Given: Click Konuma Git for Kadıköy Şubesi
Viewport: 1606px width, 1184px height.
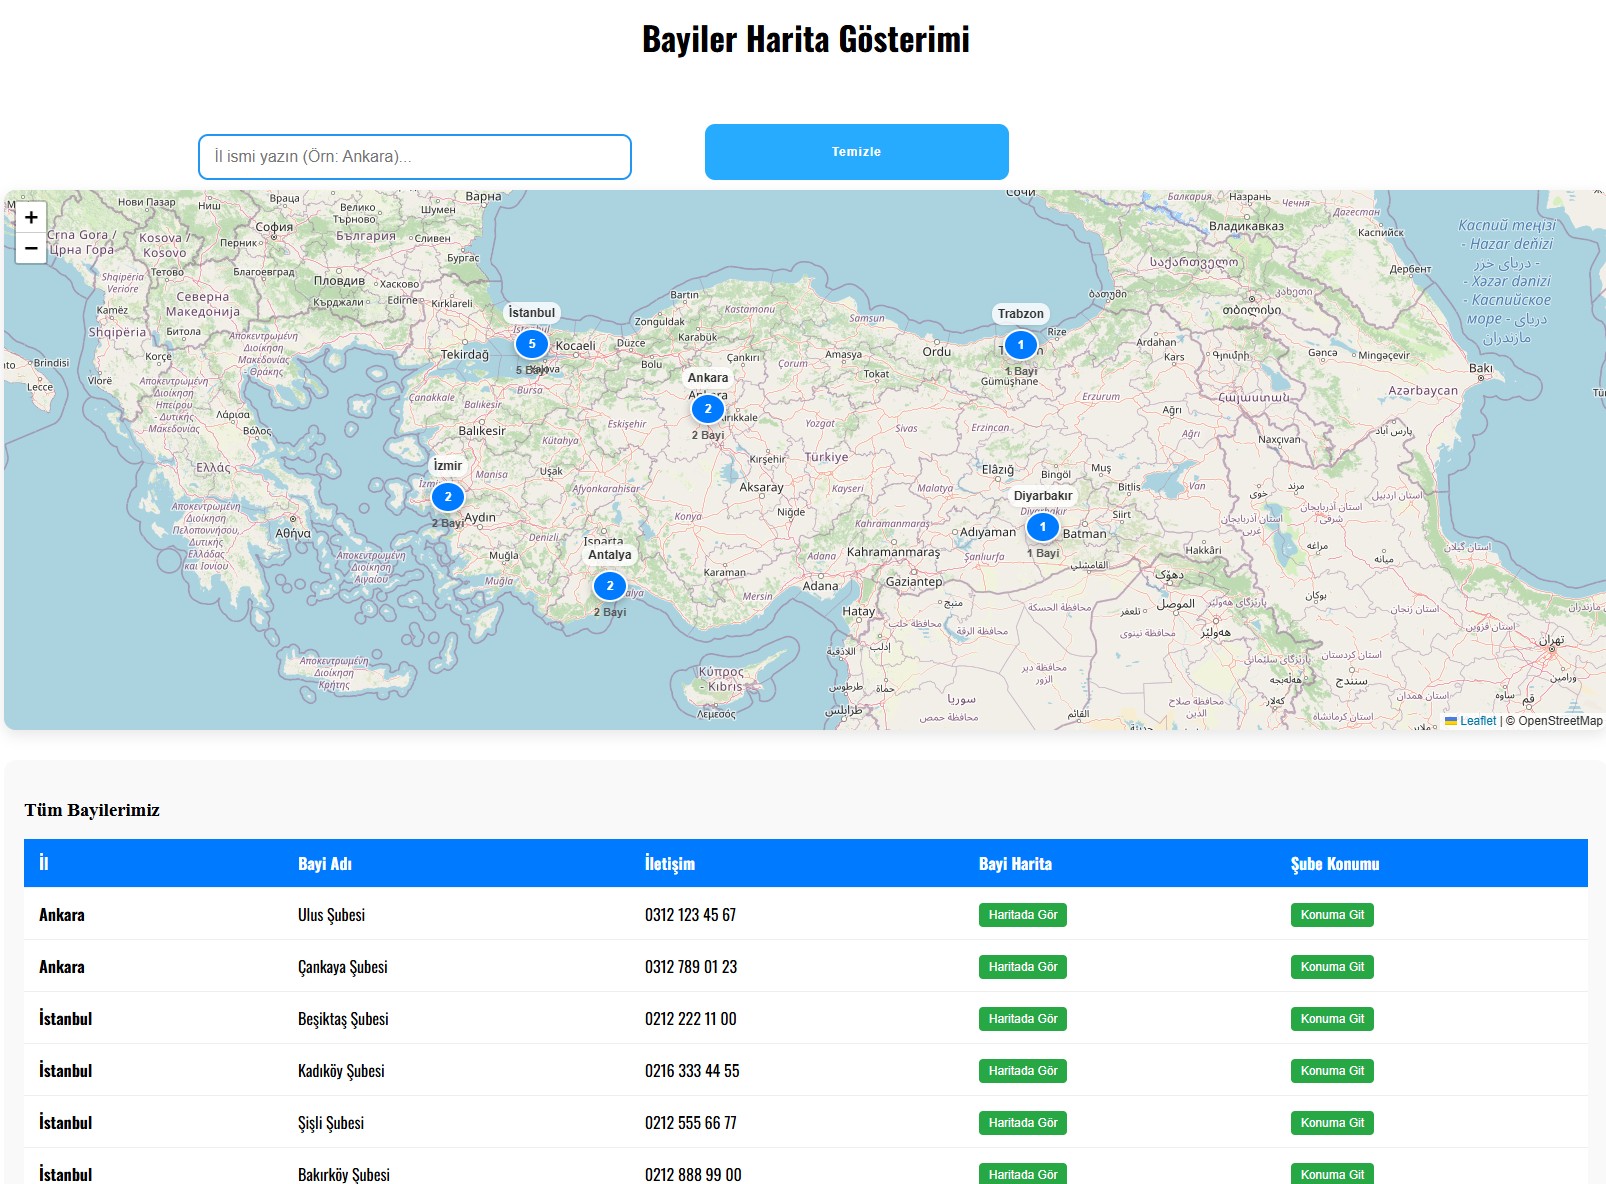Looking at the screenshot, I should [x=1331, y=1070].
